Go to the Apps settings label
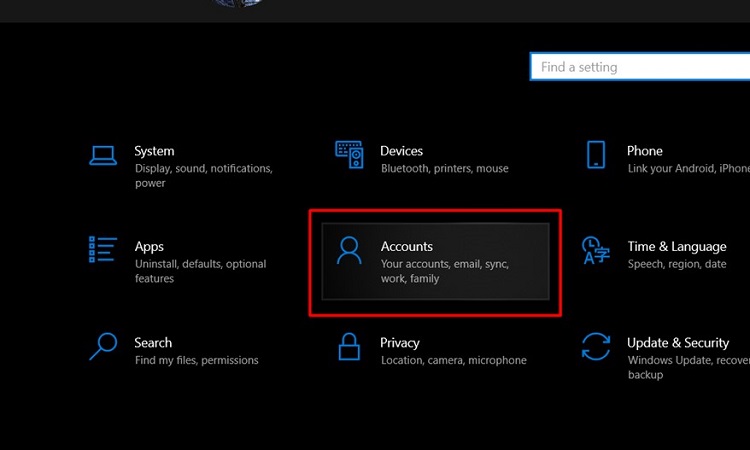The image size is (750, 450). tap(149, 247)
